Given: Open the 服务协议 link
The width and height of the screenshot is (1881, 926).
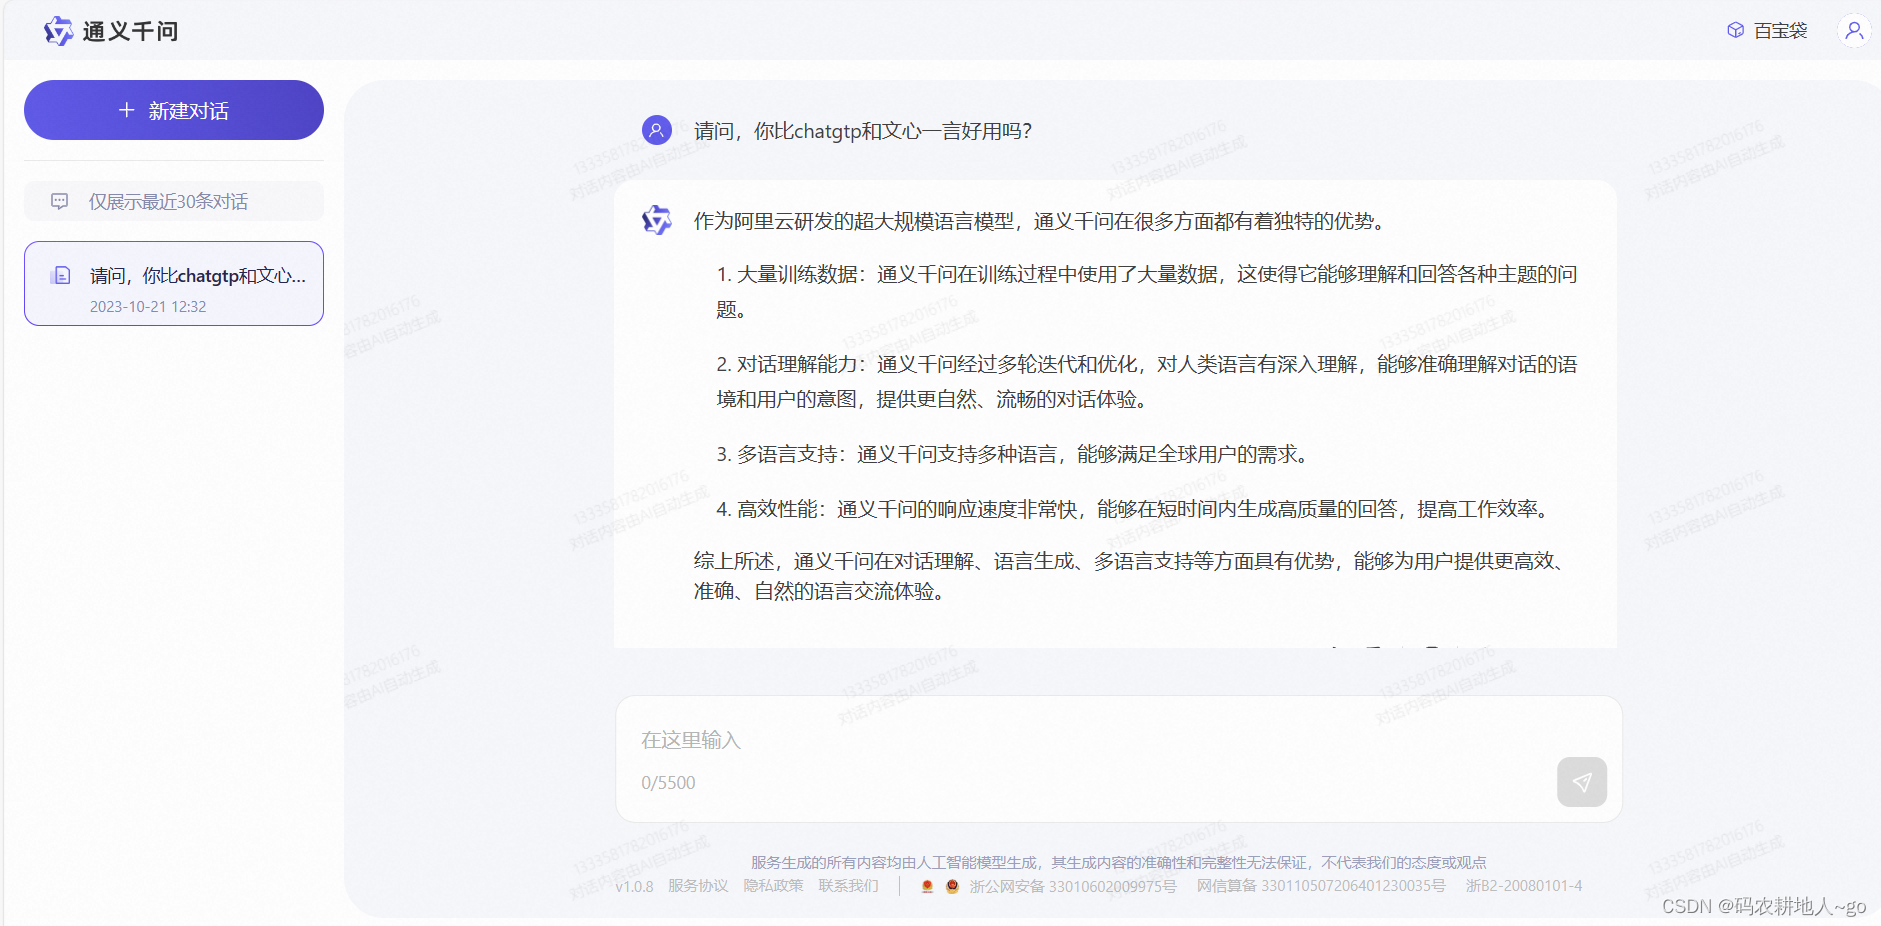Looking at the screenshot, I should [x=698, y=886].
